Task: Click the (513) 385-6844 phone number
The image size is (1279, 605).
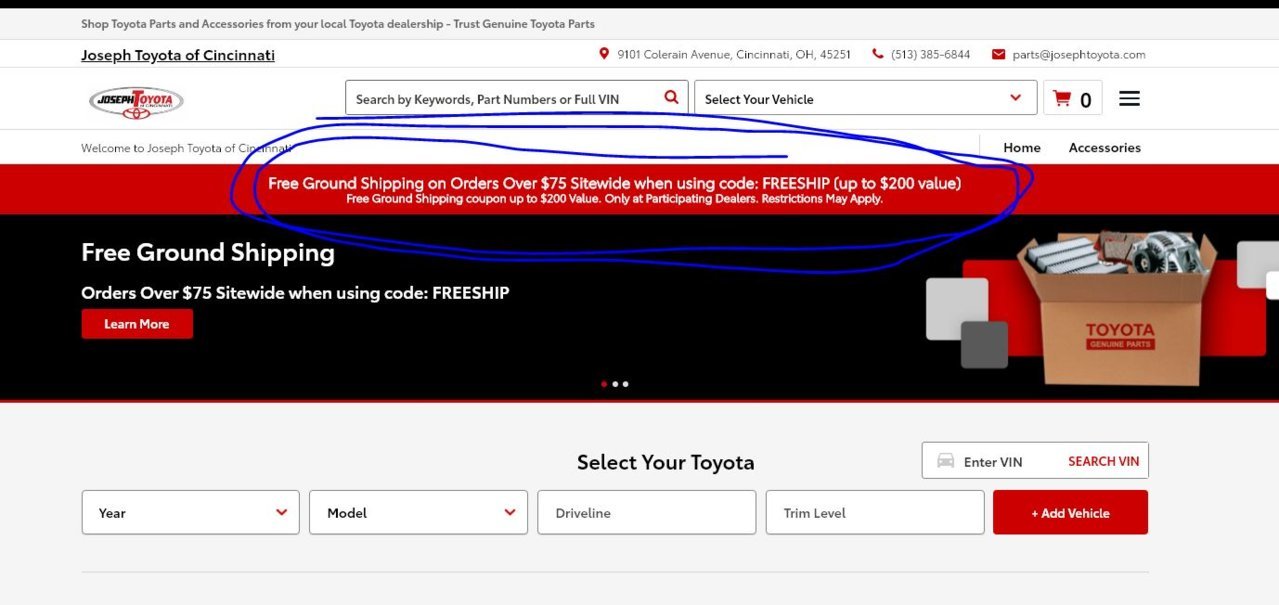Action: point(931,54)
